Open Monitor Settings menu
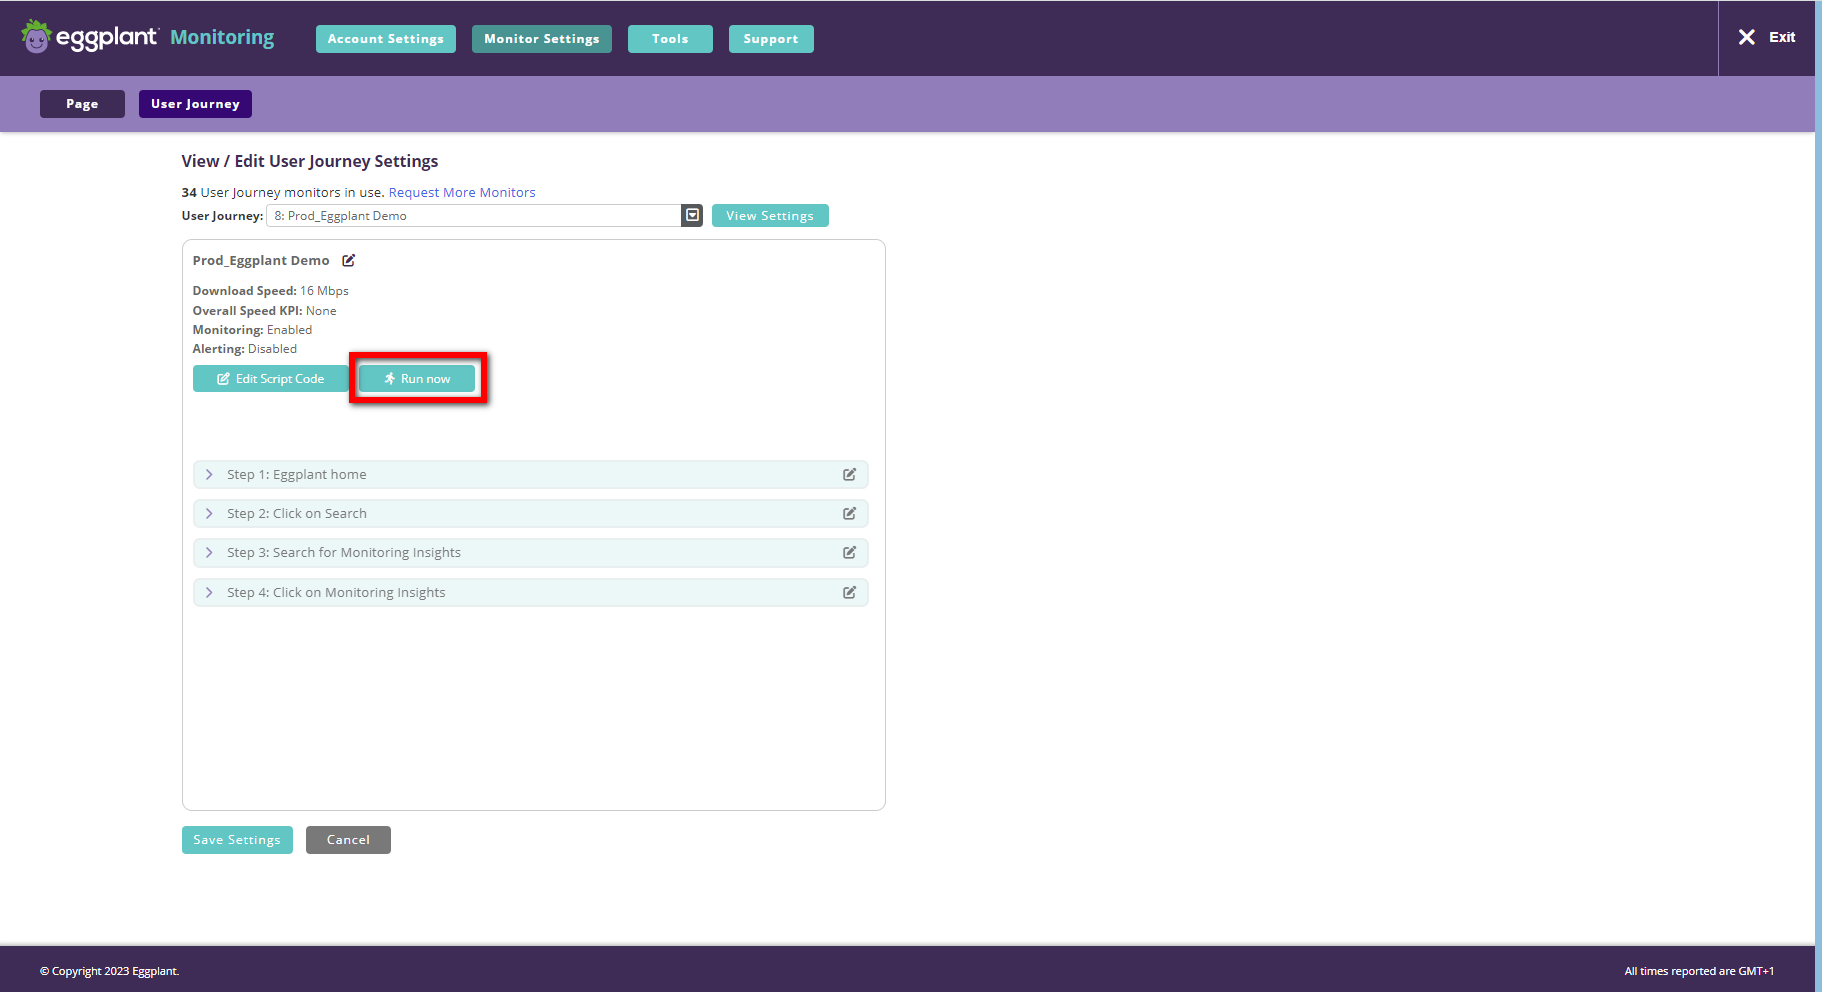Screen dimensions: 1822x992 [542, 39]
